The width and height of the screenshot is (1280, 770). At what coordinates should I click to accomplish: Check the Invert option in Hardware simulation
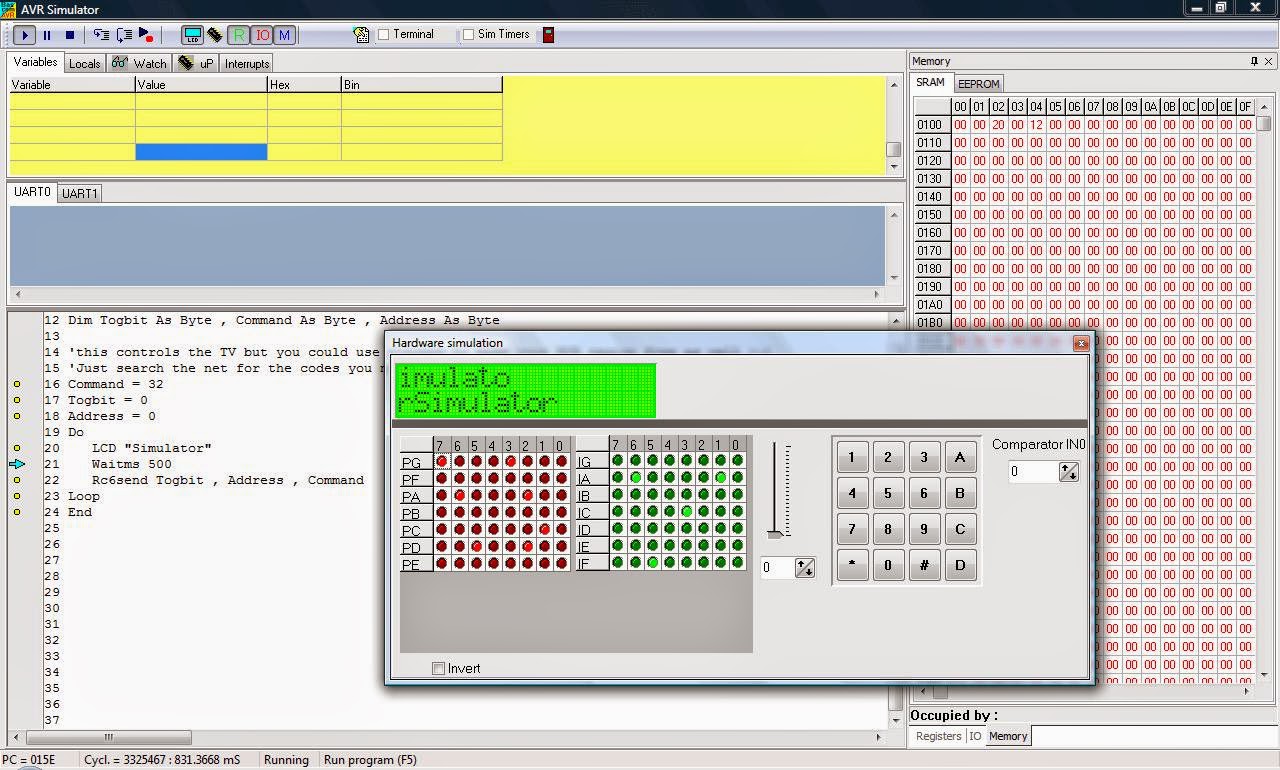coord(438,668)
